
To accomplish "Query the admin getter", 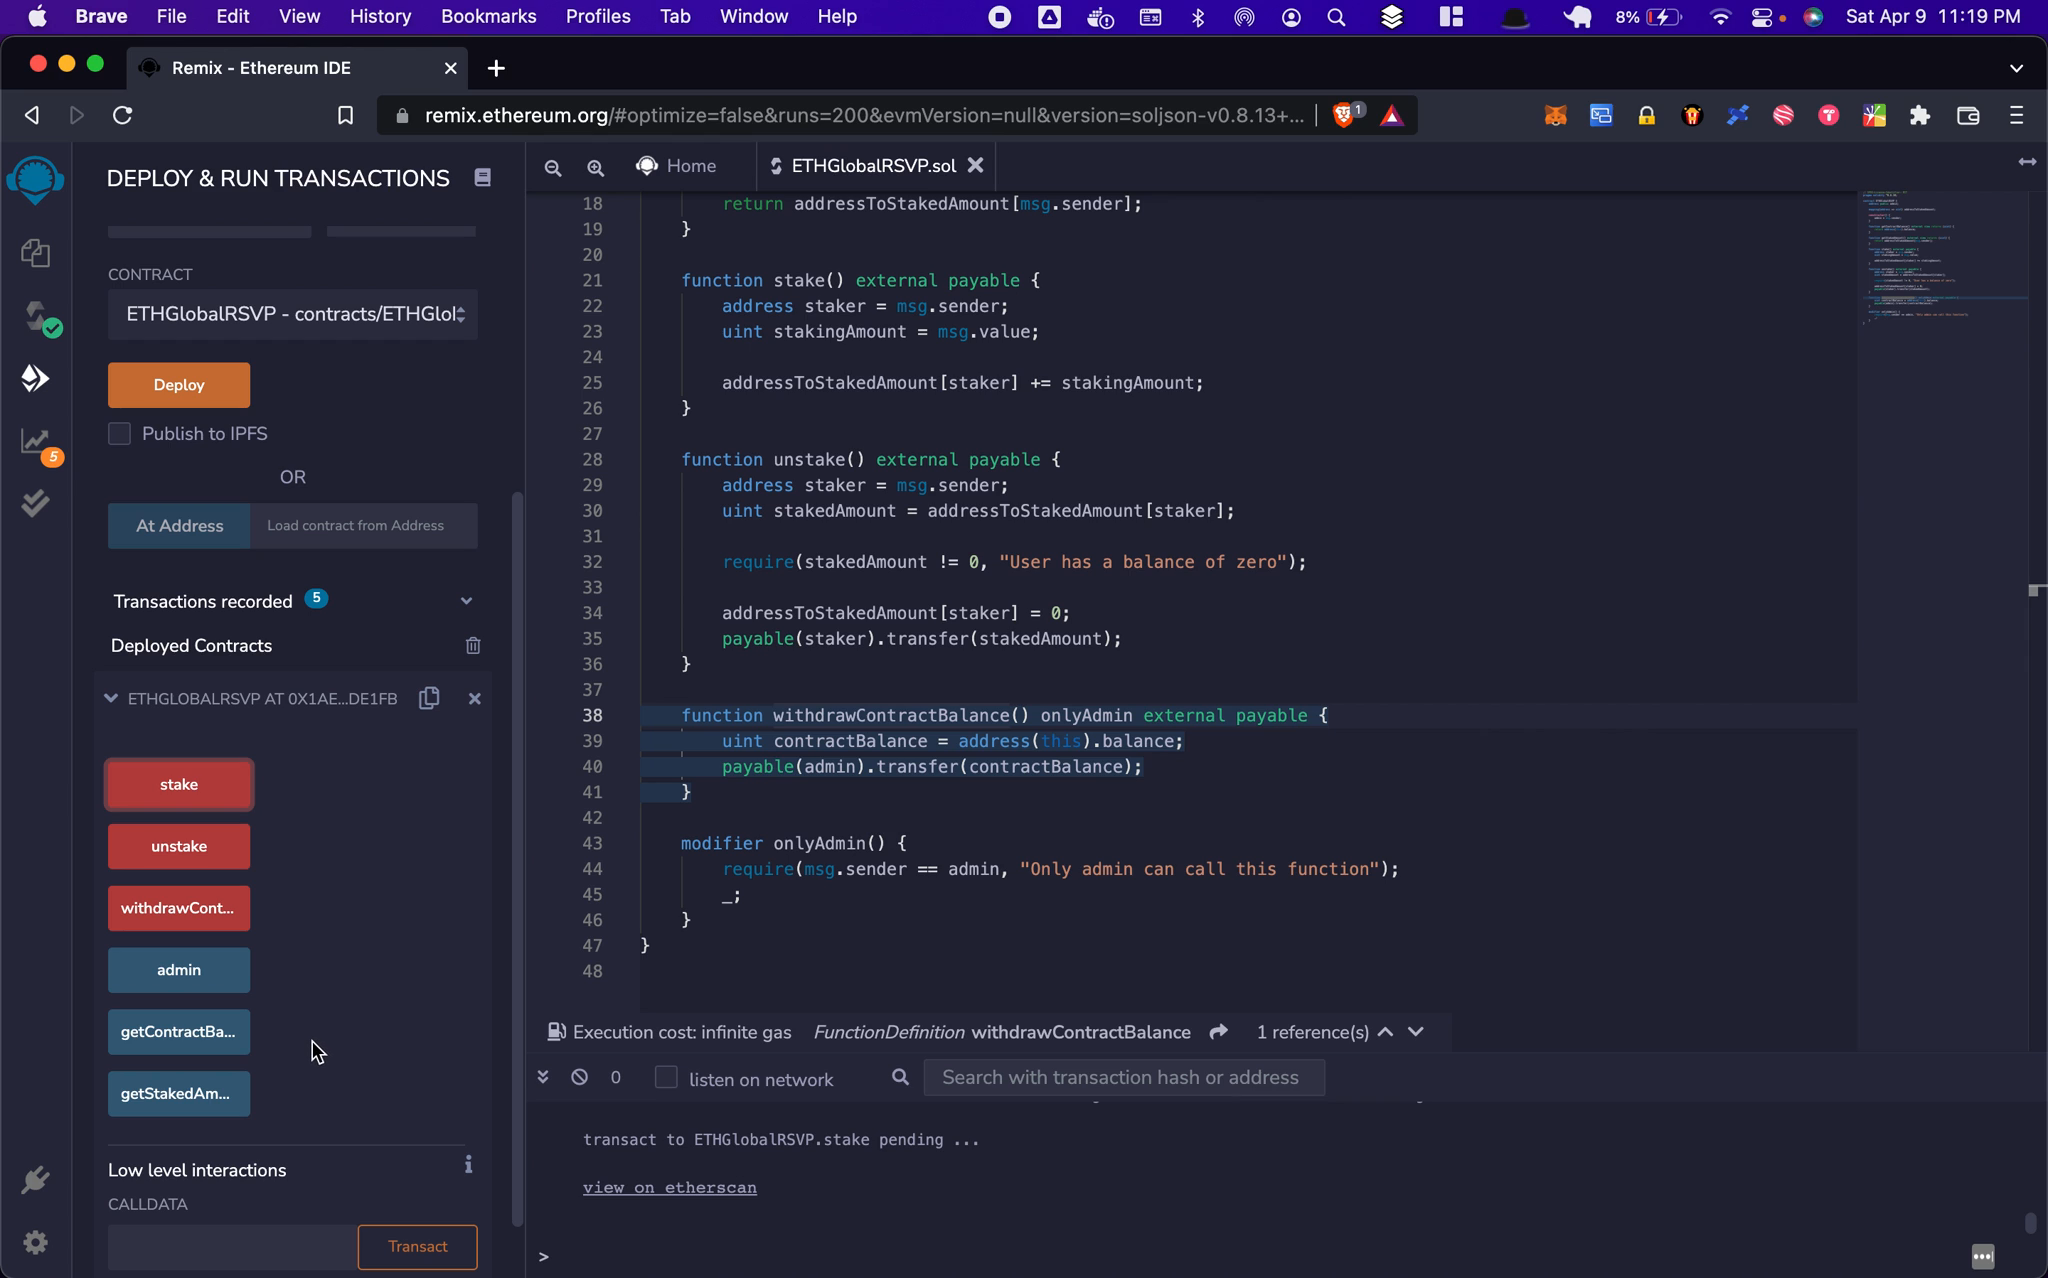I will tap(179, 970).
